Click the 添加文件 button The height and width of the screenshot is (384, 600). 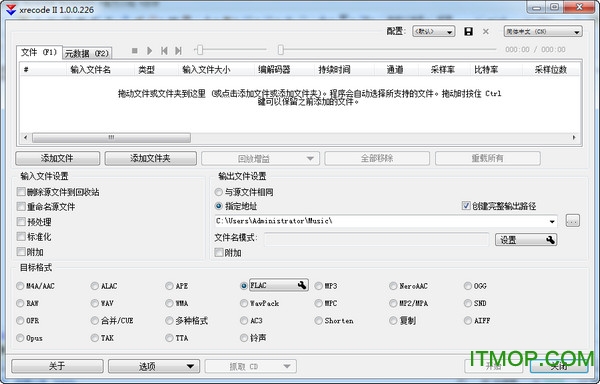(x=57, y=158)
